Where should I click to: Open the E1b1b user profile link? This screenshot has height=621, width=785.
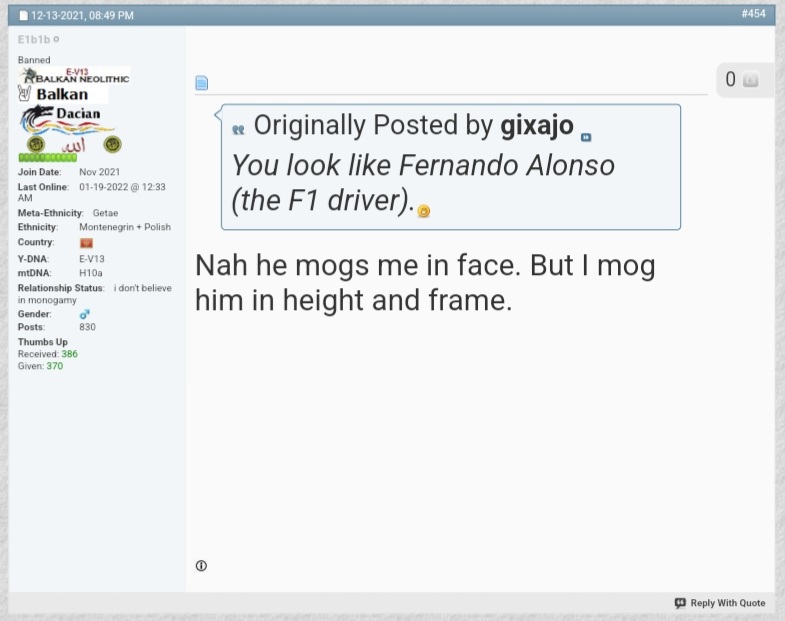pyautogui.click(x=34, y=39)
